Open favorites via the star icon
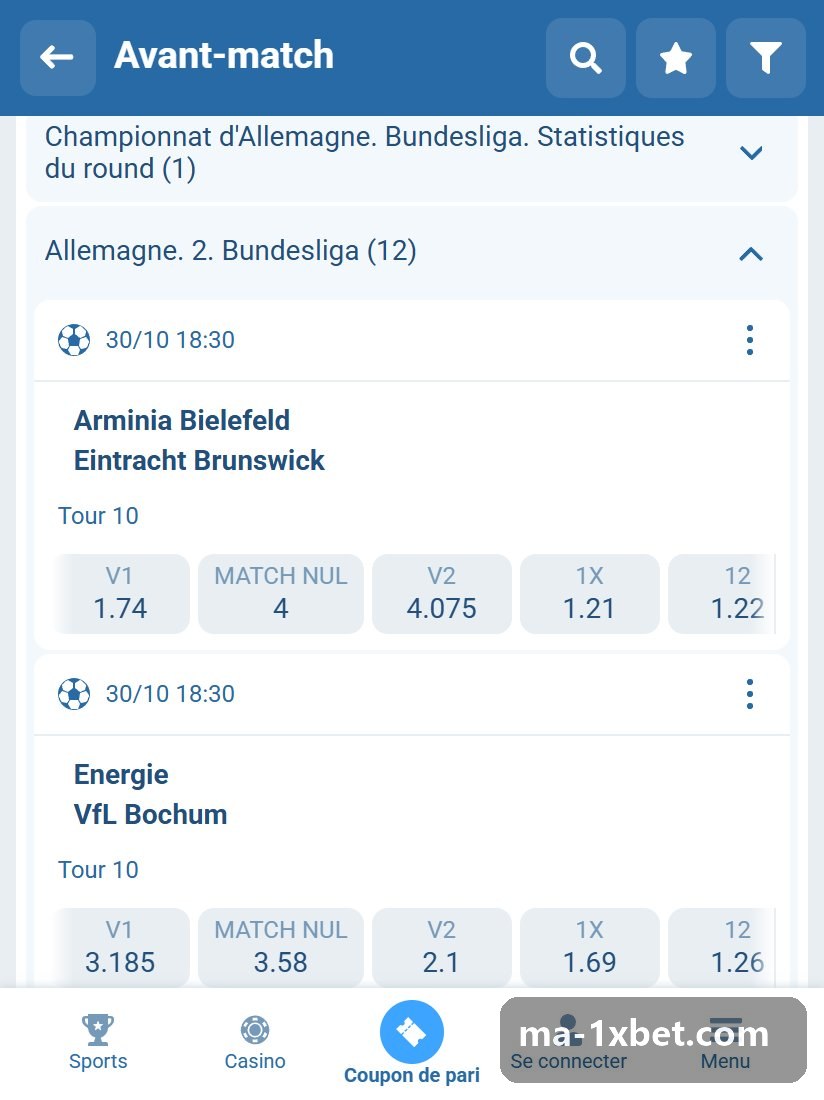This screenshot has width=824, height=1100. point(675,58)
